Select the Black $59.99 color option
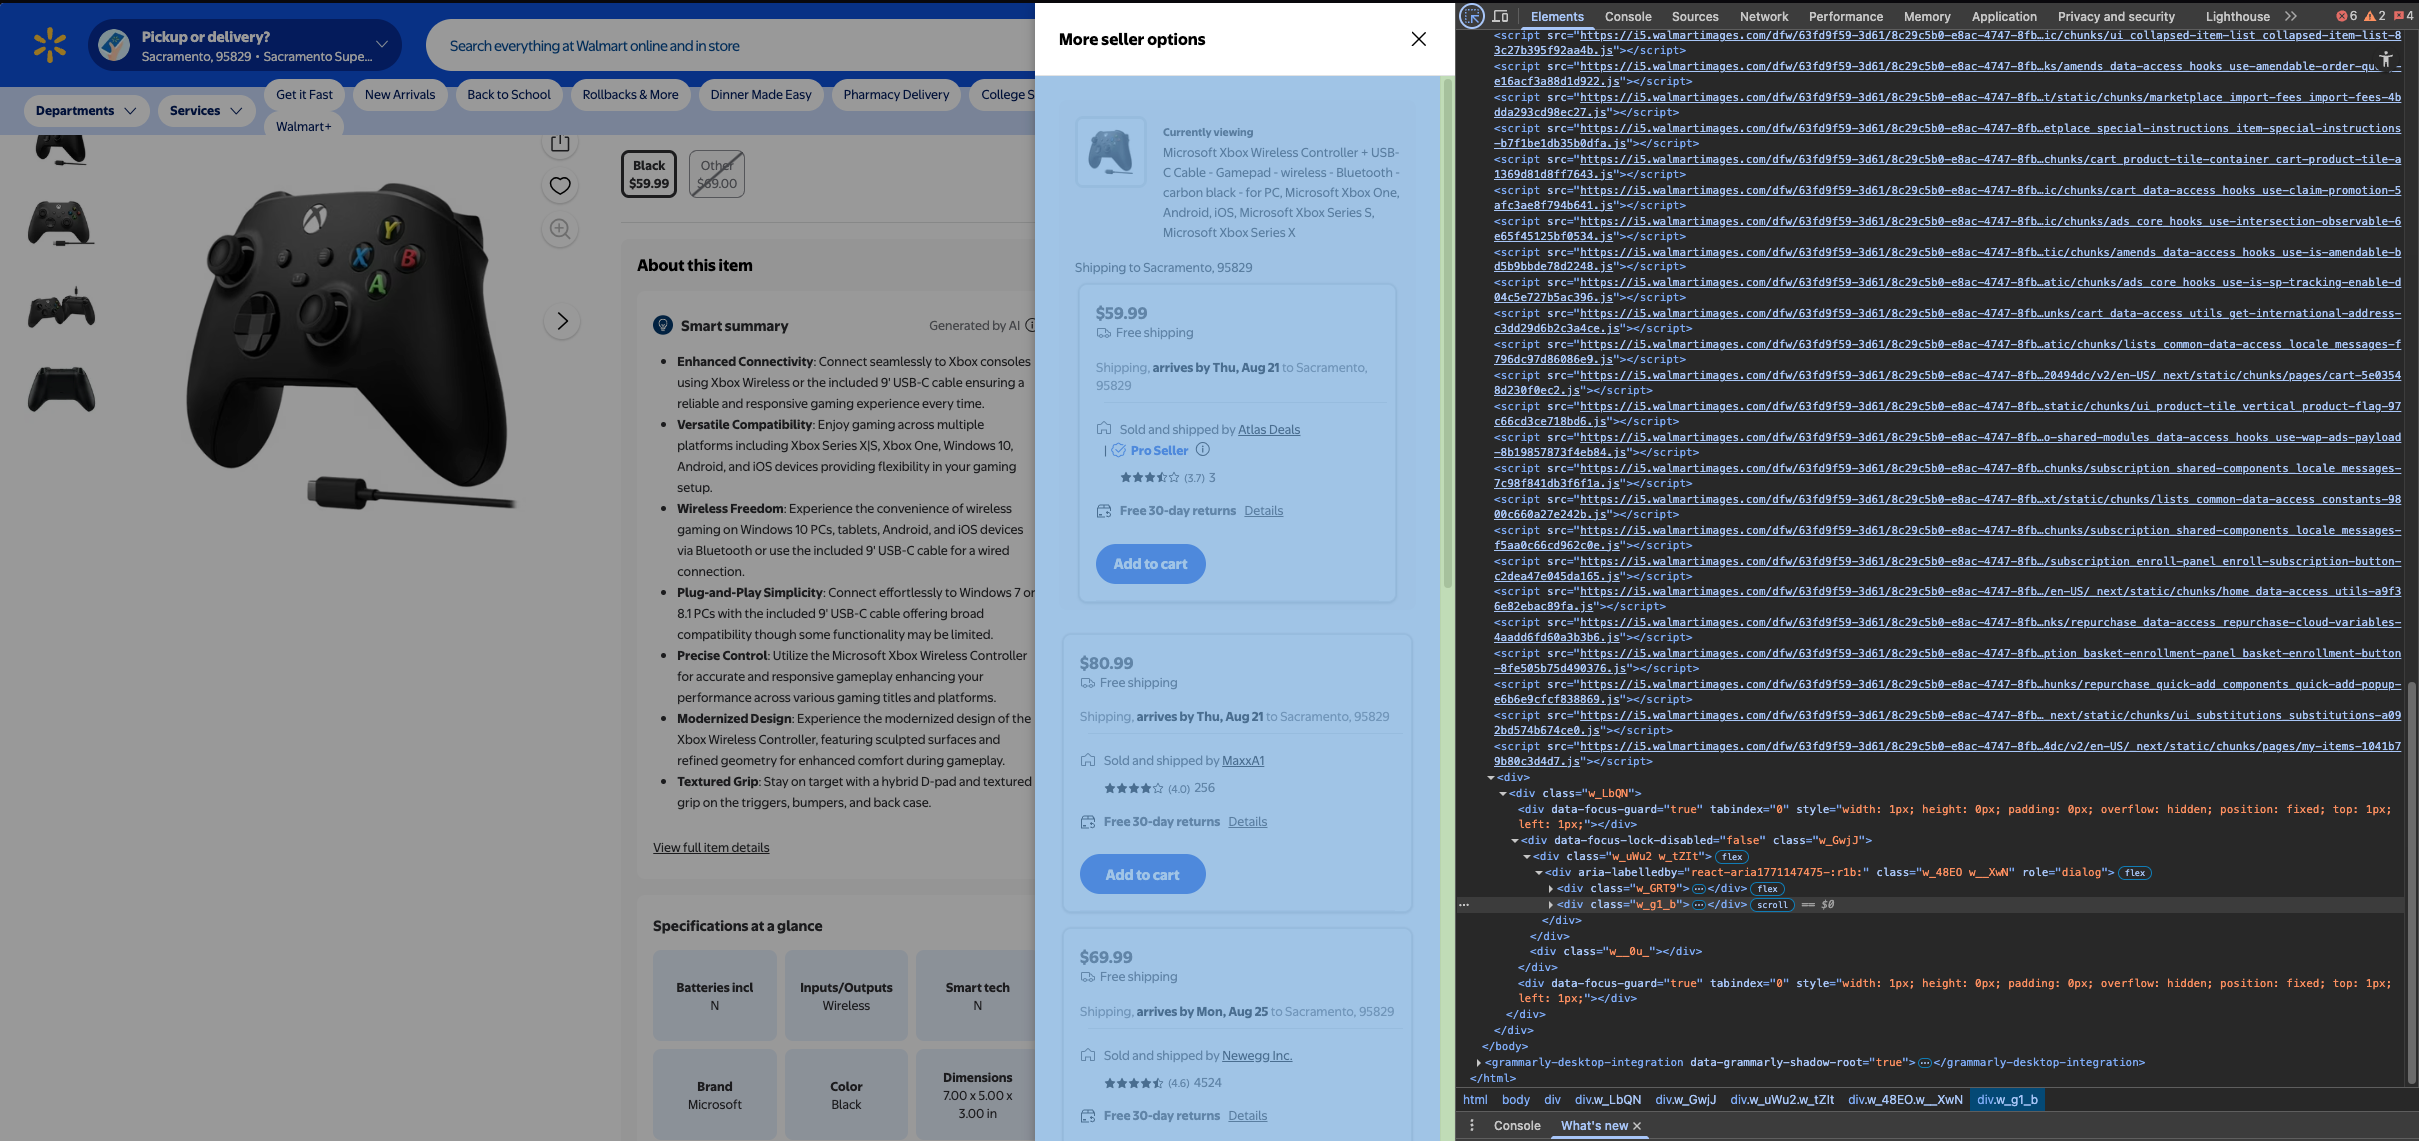The width and height of the screenshot is (2419, 1141). [x=649, y=174]
